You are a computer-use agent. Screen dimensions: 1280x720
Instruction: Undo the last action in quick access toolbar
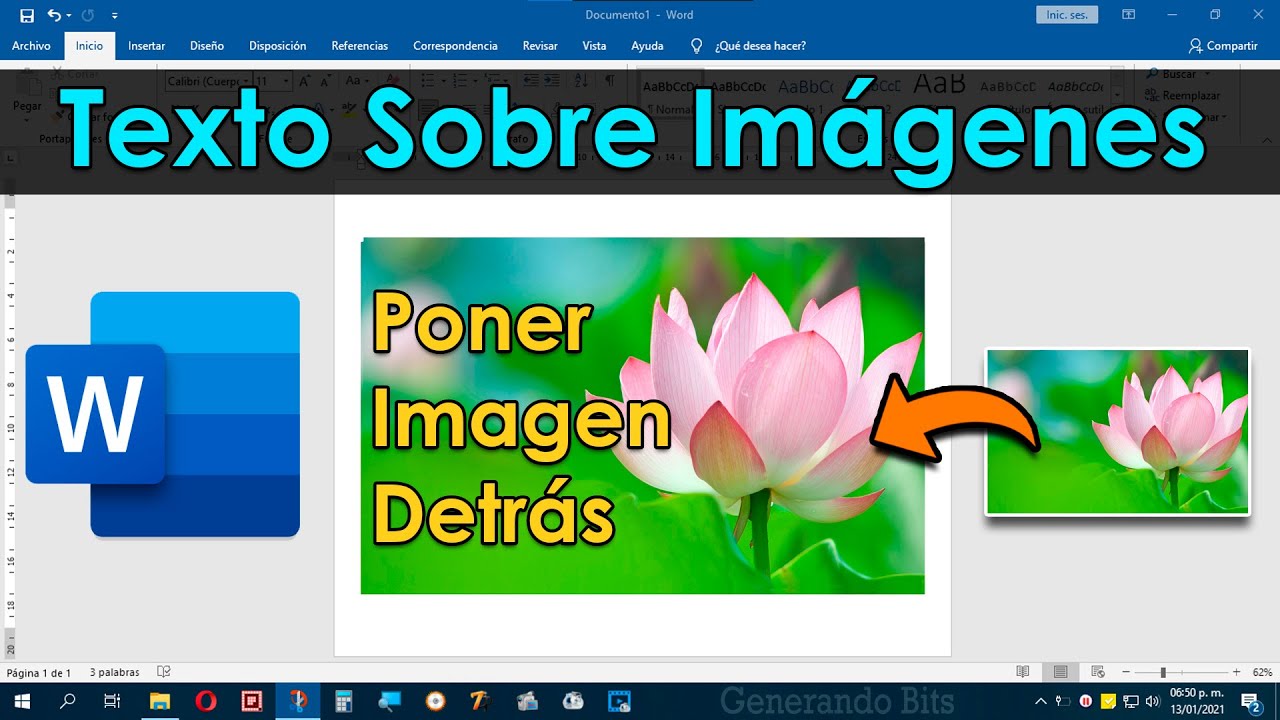click(x=53, y=15)
